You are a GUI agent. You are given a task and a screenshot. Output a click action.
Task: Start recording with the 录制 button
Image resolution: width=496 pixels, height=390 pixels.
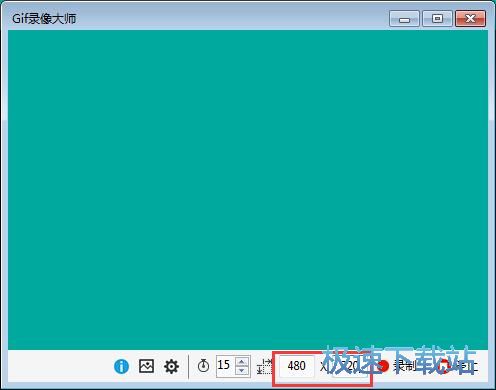(397, 366)
